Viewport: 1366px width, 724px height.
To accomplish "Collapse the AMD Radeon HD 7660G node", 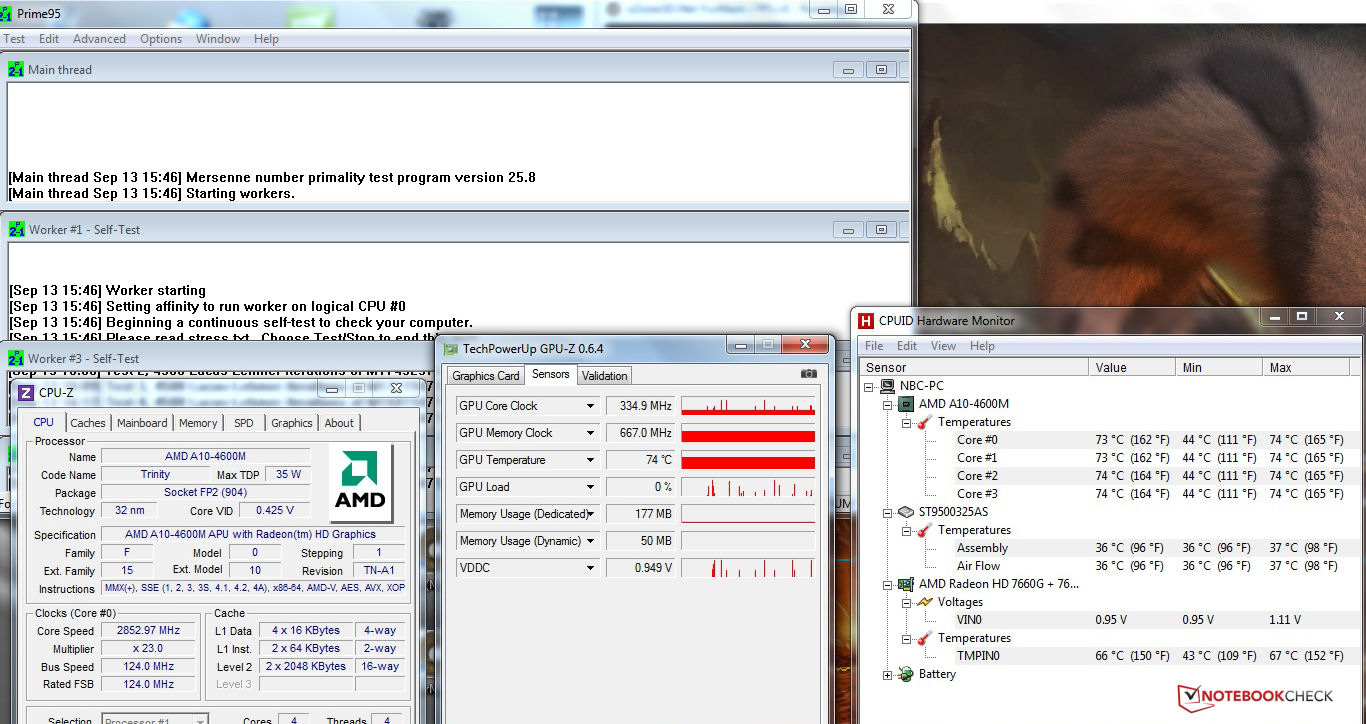I will 888,584.
